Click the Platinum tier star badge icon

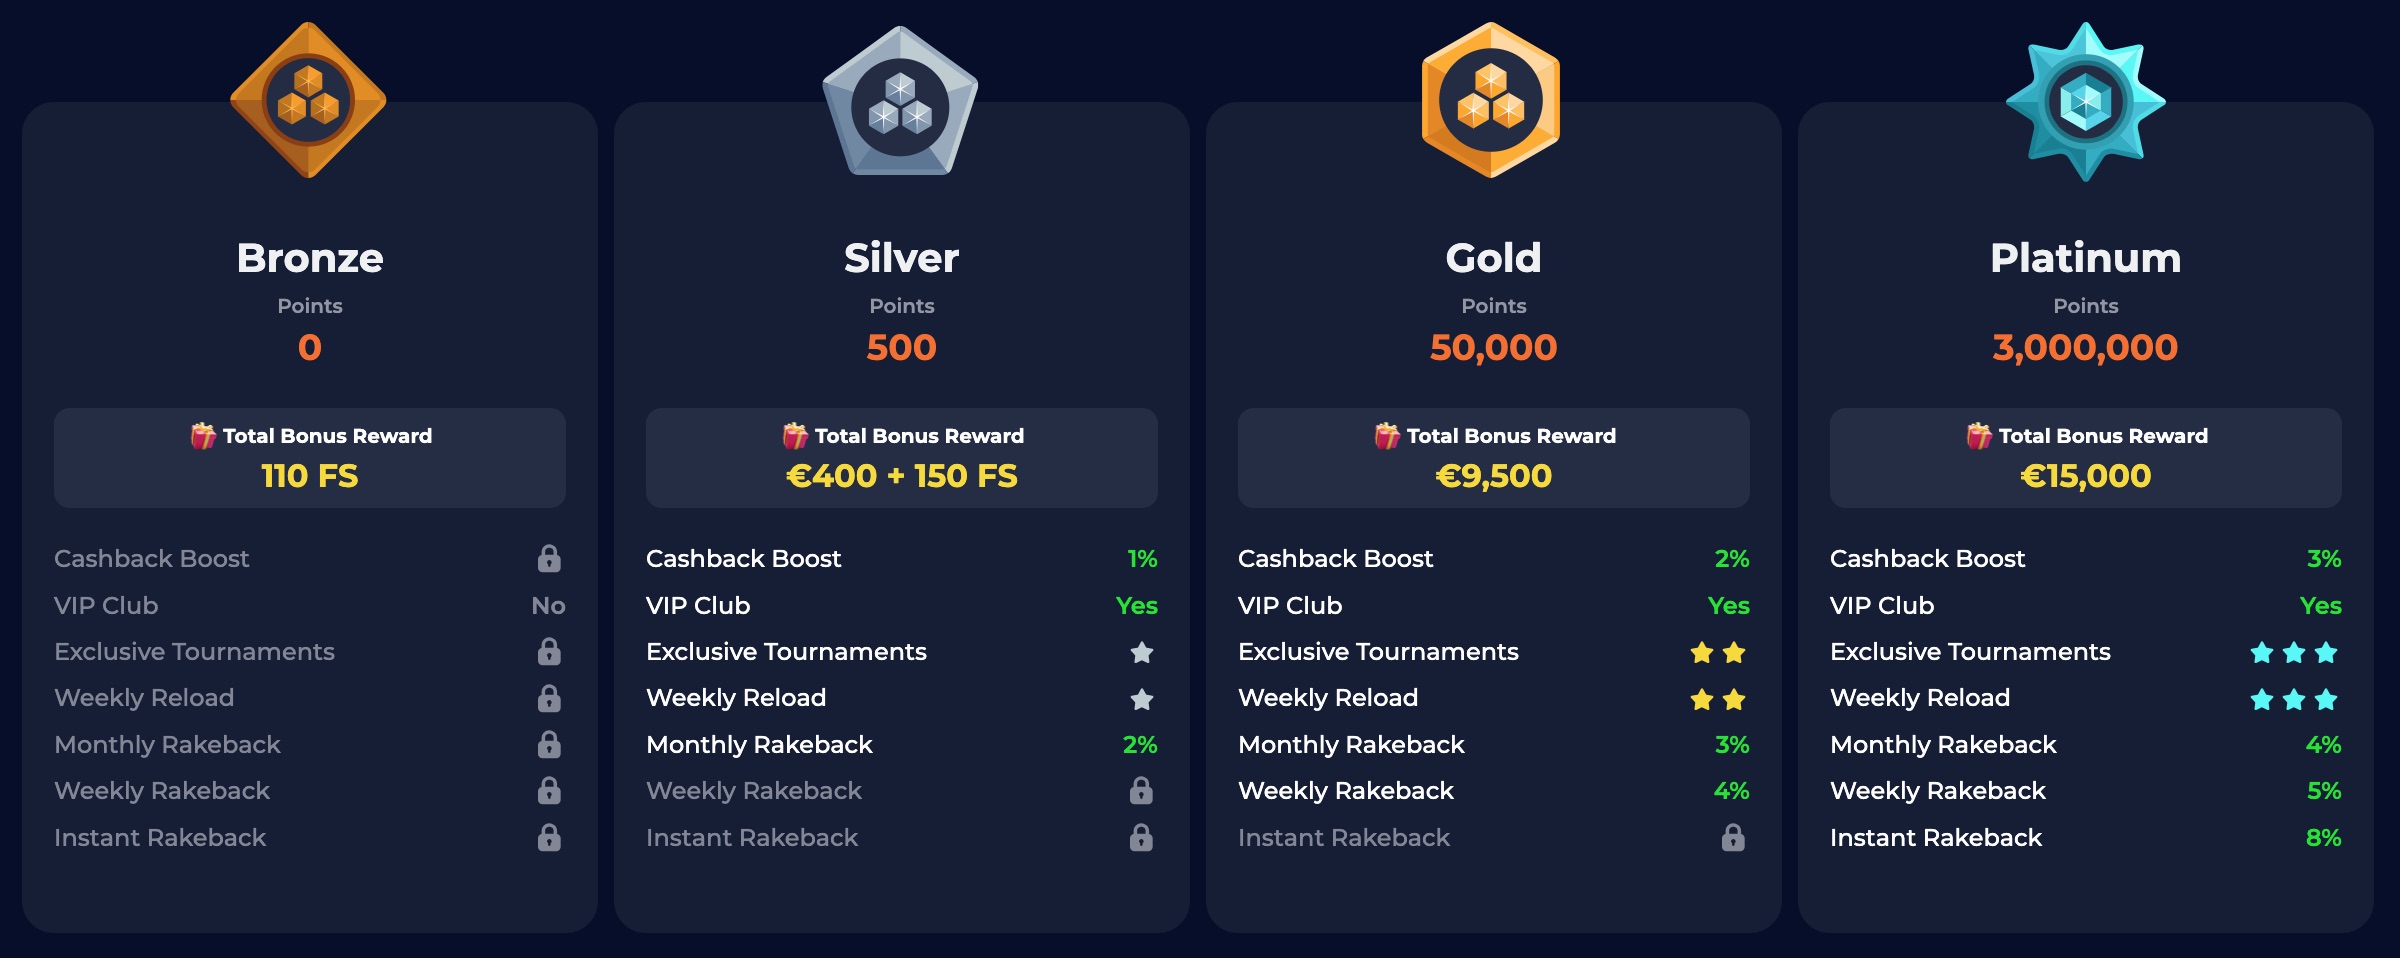pyautogui.click(x=2085, y=102)
